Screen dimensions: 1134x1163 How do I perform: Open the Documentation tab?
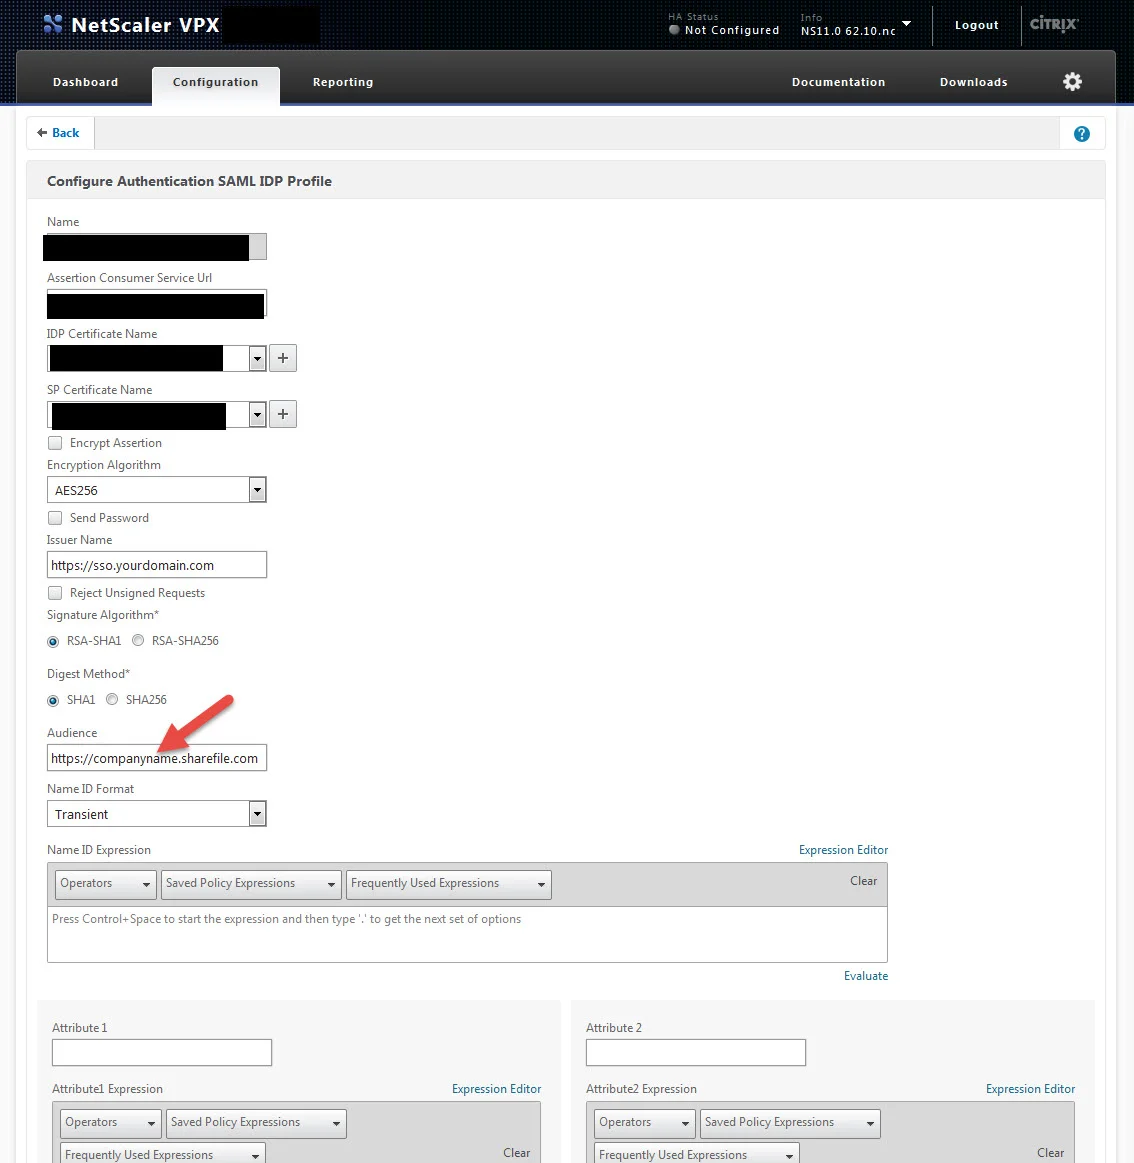tap(838, 82)
